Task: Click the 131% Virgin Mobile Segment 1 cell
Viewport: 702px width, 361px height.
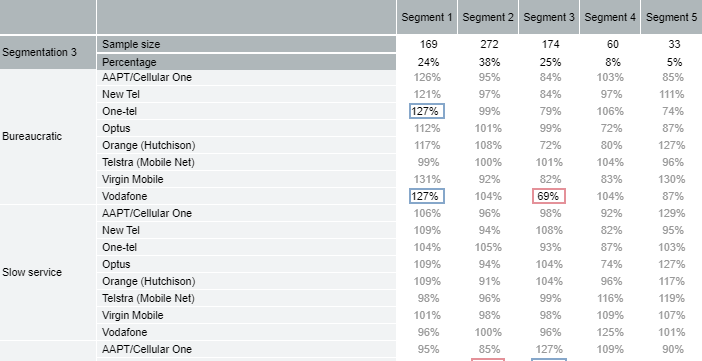Action: pos(427,179)
